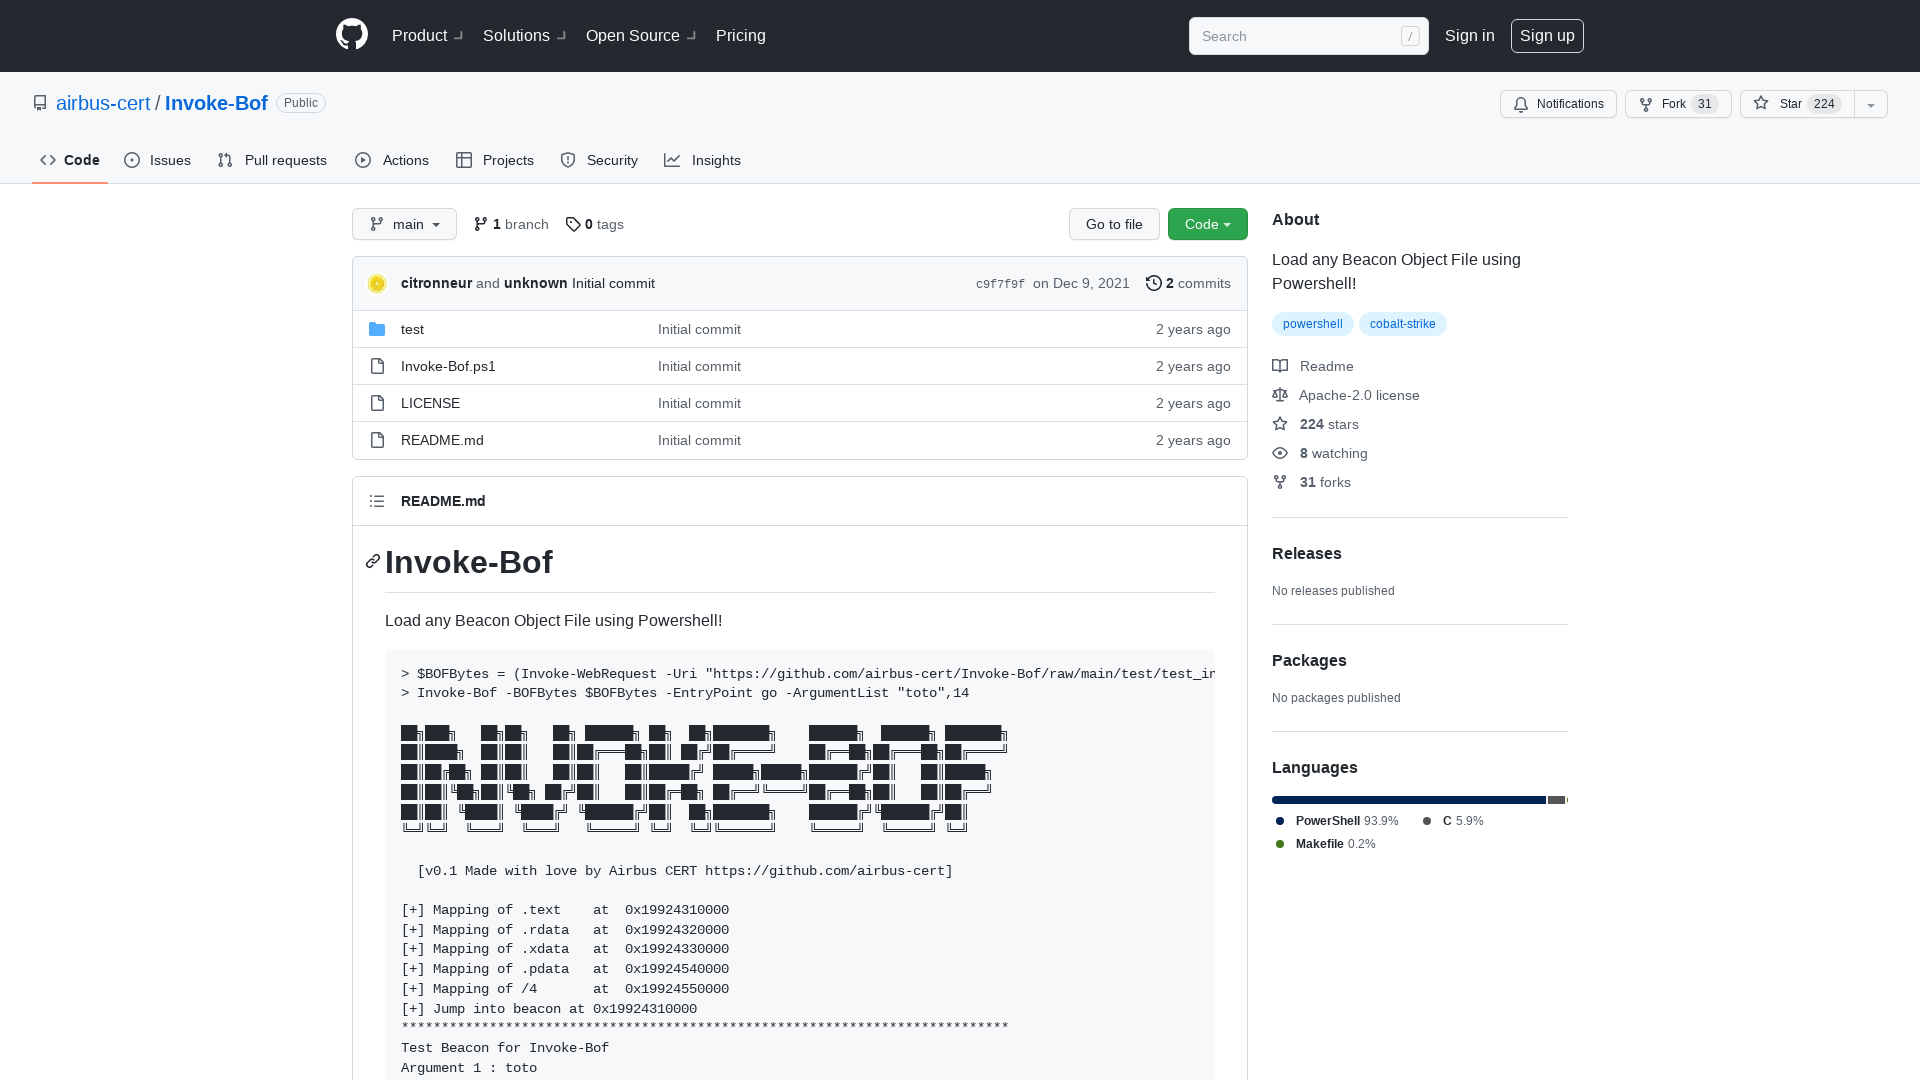Expand the Open Source menu
This screenshot has width=1920, height=1080.
[642, 35]
